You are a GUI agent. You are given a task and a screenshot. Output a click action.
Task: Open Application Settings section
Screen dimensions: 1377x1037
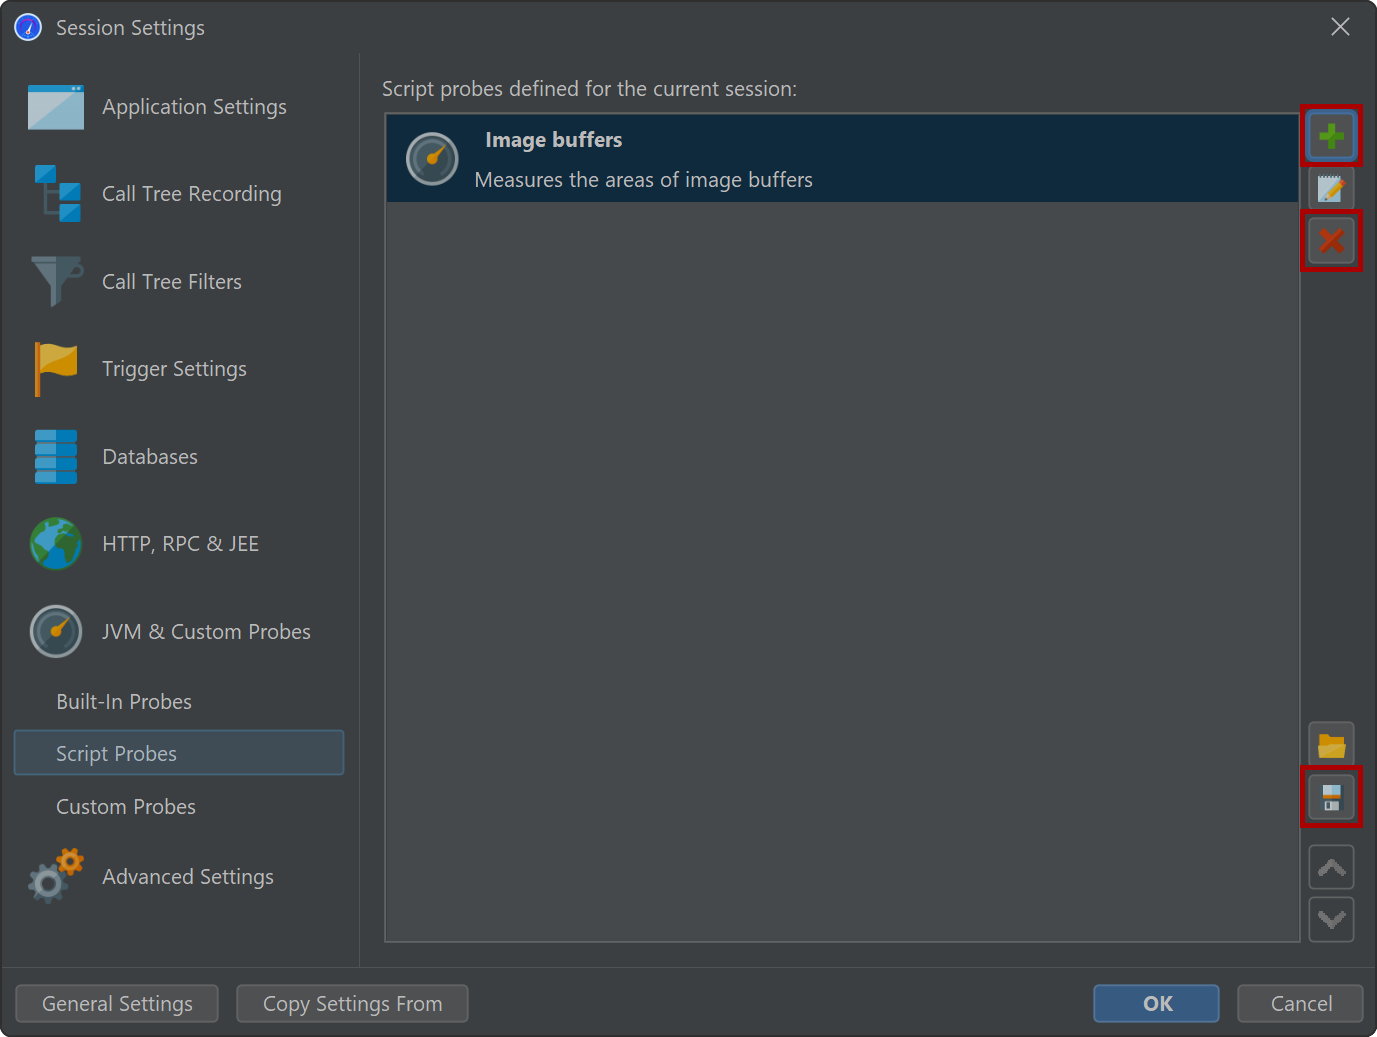pos(194,107)
